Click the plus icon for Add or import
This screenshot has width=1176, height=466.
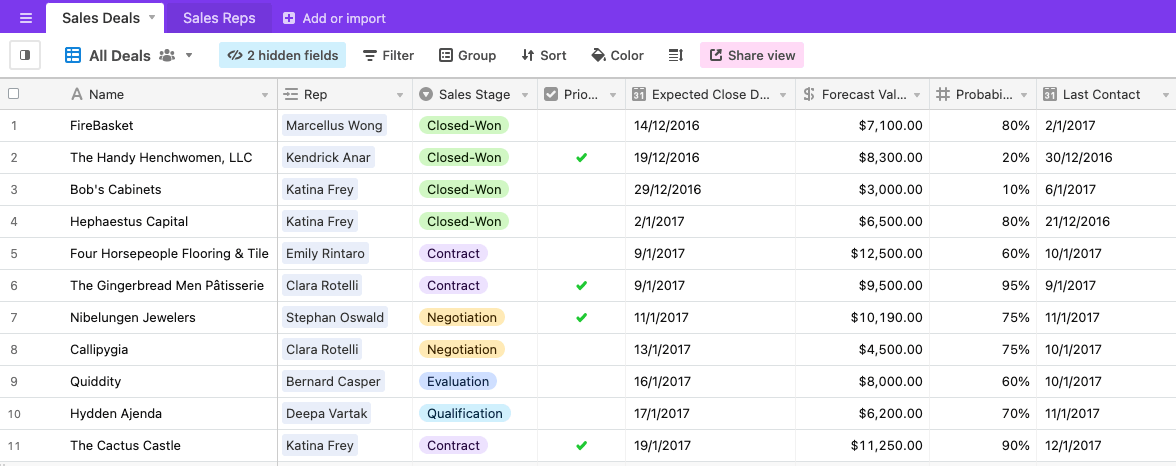pos(289,18)
